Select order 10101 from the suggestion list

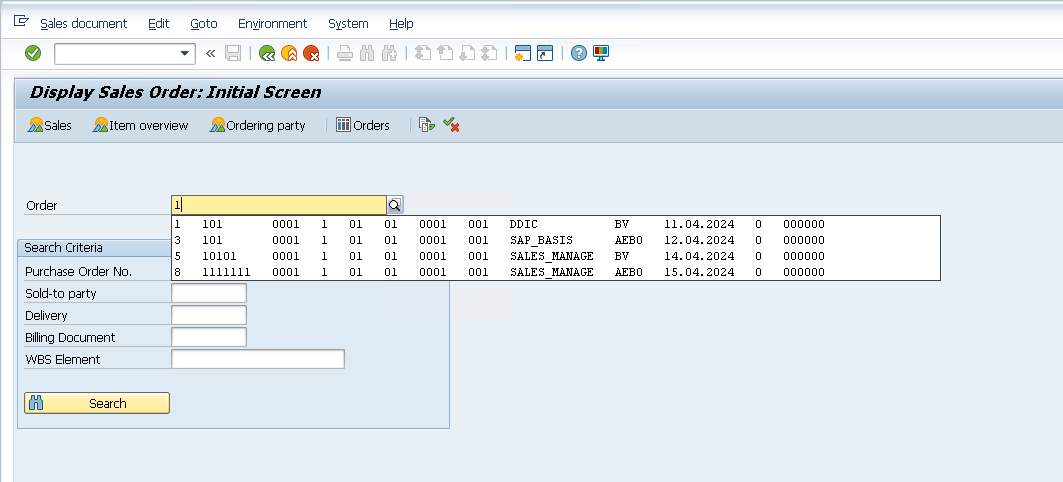click(220, 256)
